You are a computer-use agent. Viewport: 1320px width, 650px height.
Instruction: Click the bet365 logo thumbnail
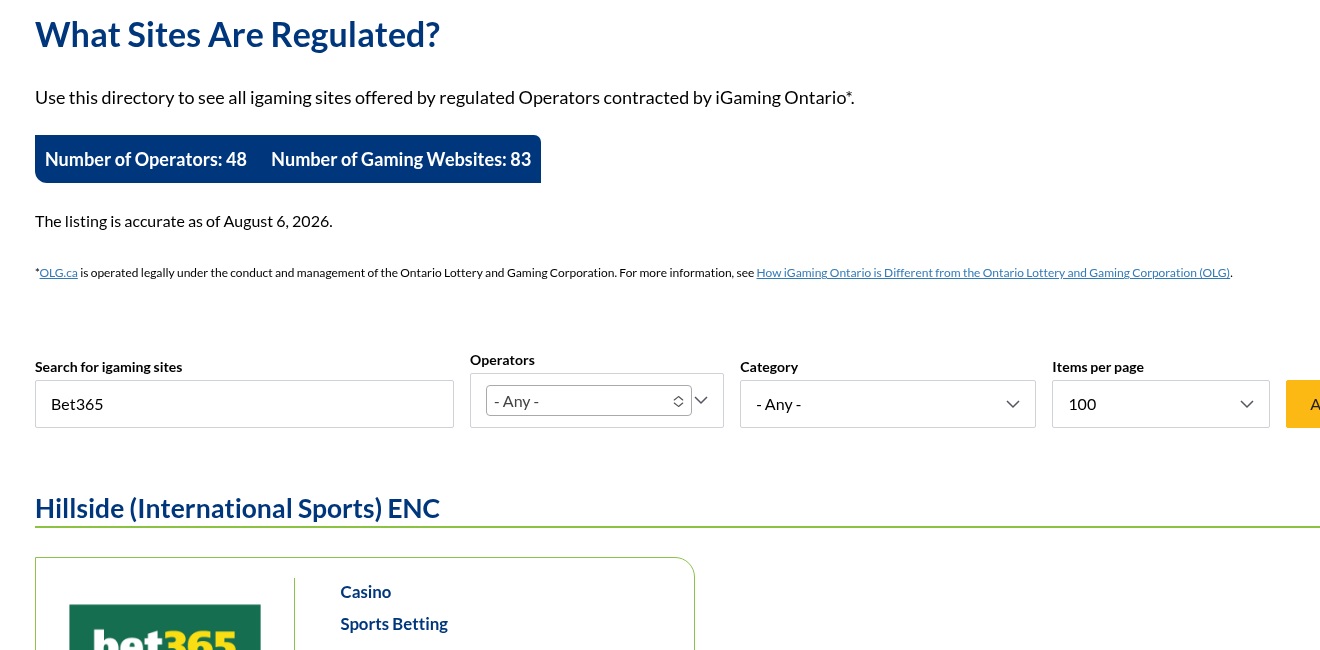tap(165, 627)
